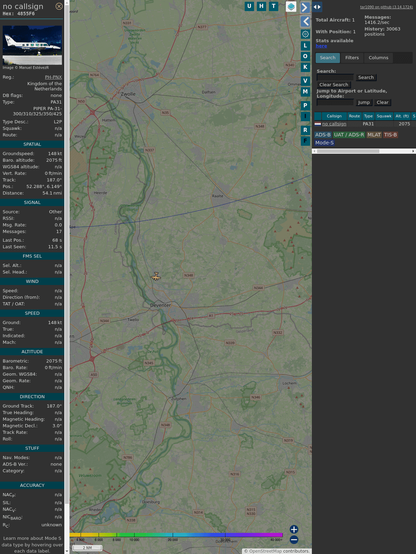
Task: Toggle the L map option button
Action: pyautogui.click(x=305, y=46)
